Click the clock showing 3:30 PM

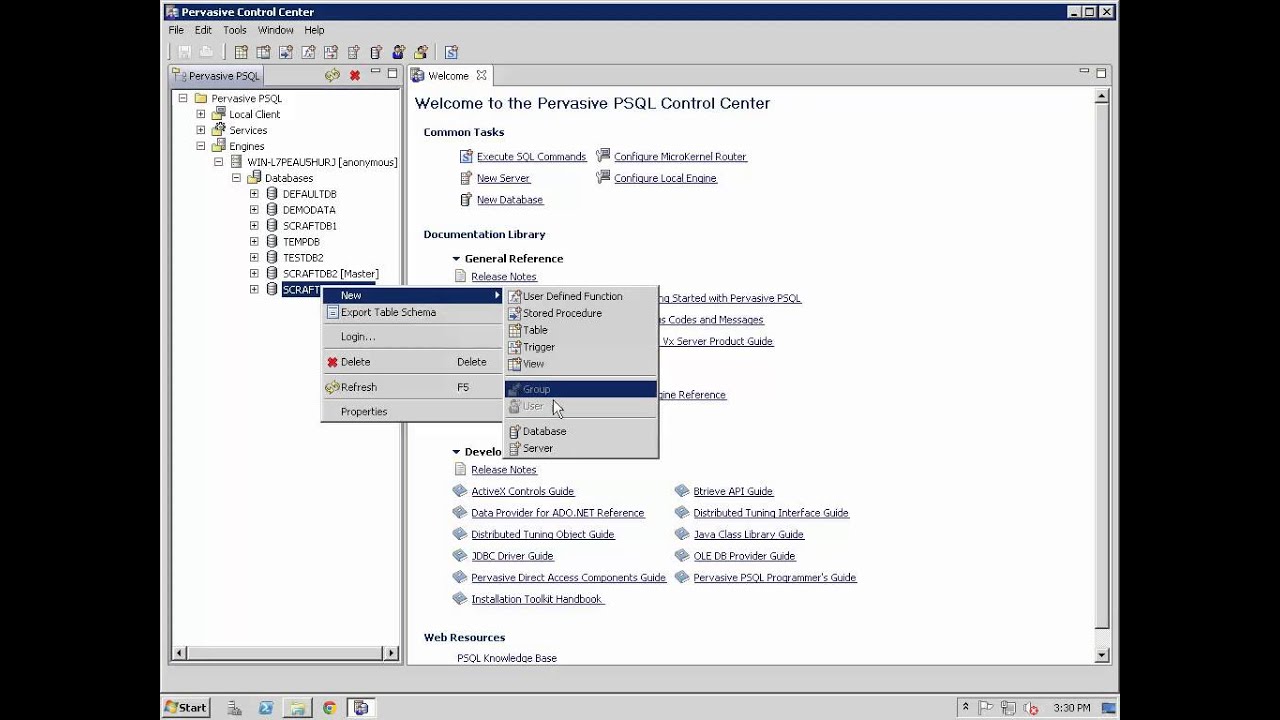coord(1071,708)
